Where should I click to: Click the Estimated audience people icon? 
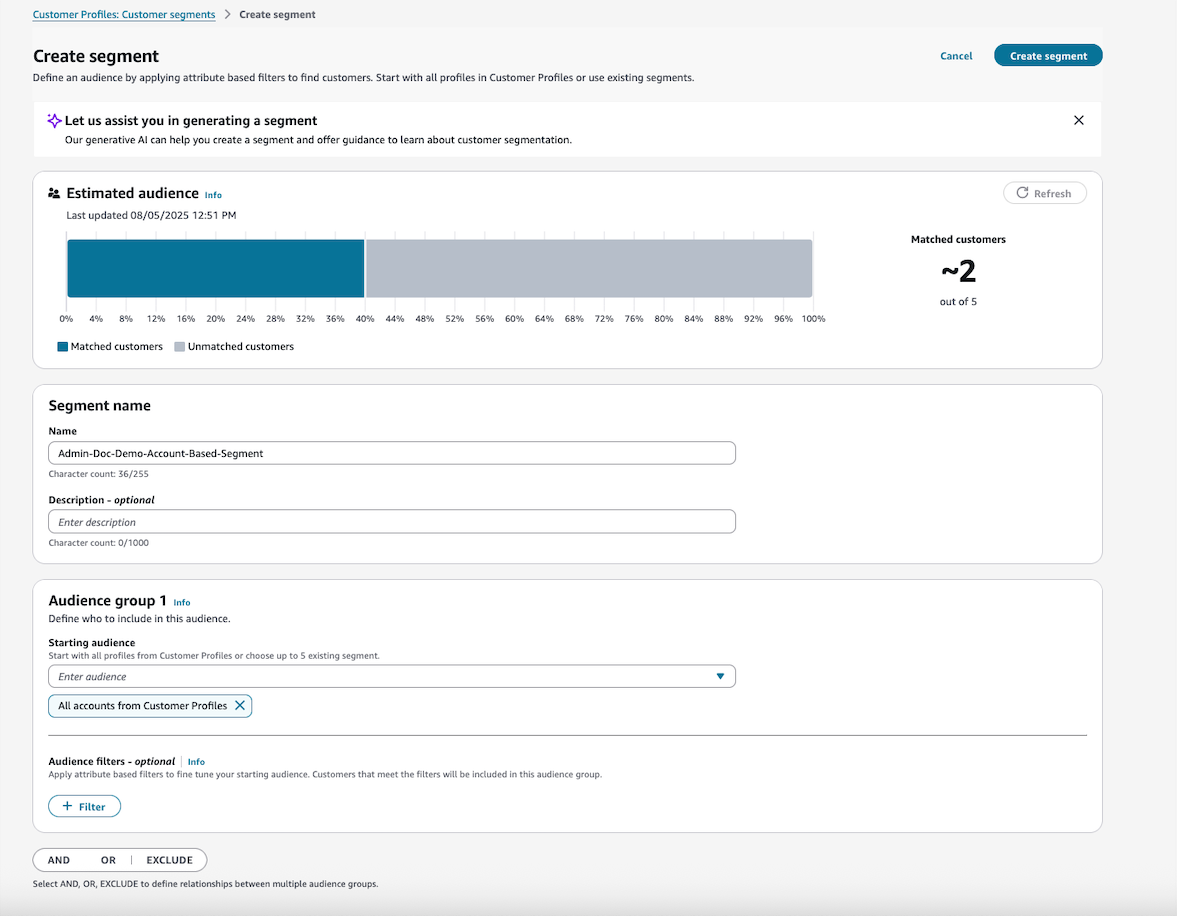53,192
